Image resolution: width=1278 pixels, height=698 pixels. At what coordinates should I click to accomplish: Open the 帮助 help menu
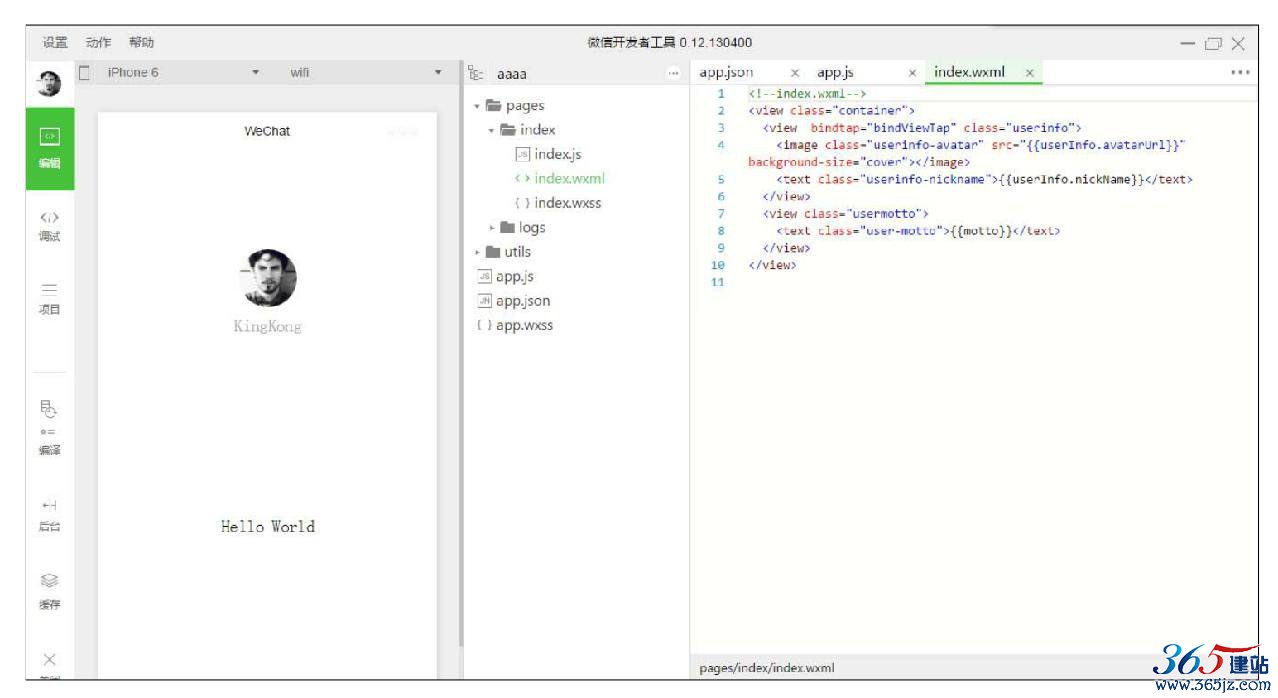(141, 42)
